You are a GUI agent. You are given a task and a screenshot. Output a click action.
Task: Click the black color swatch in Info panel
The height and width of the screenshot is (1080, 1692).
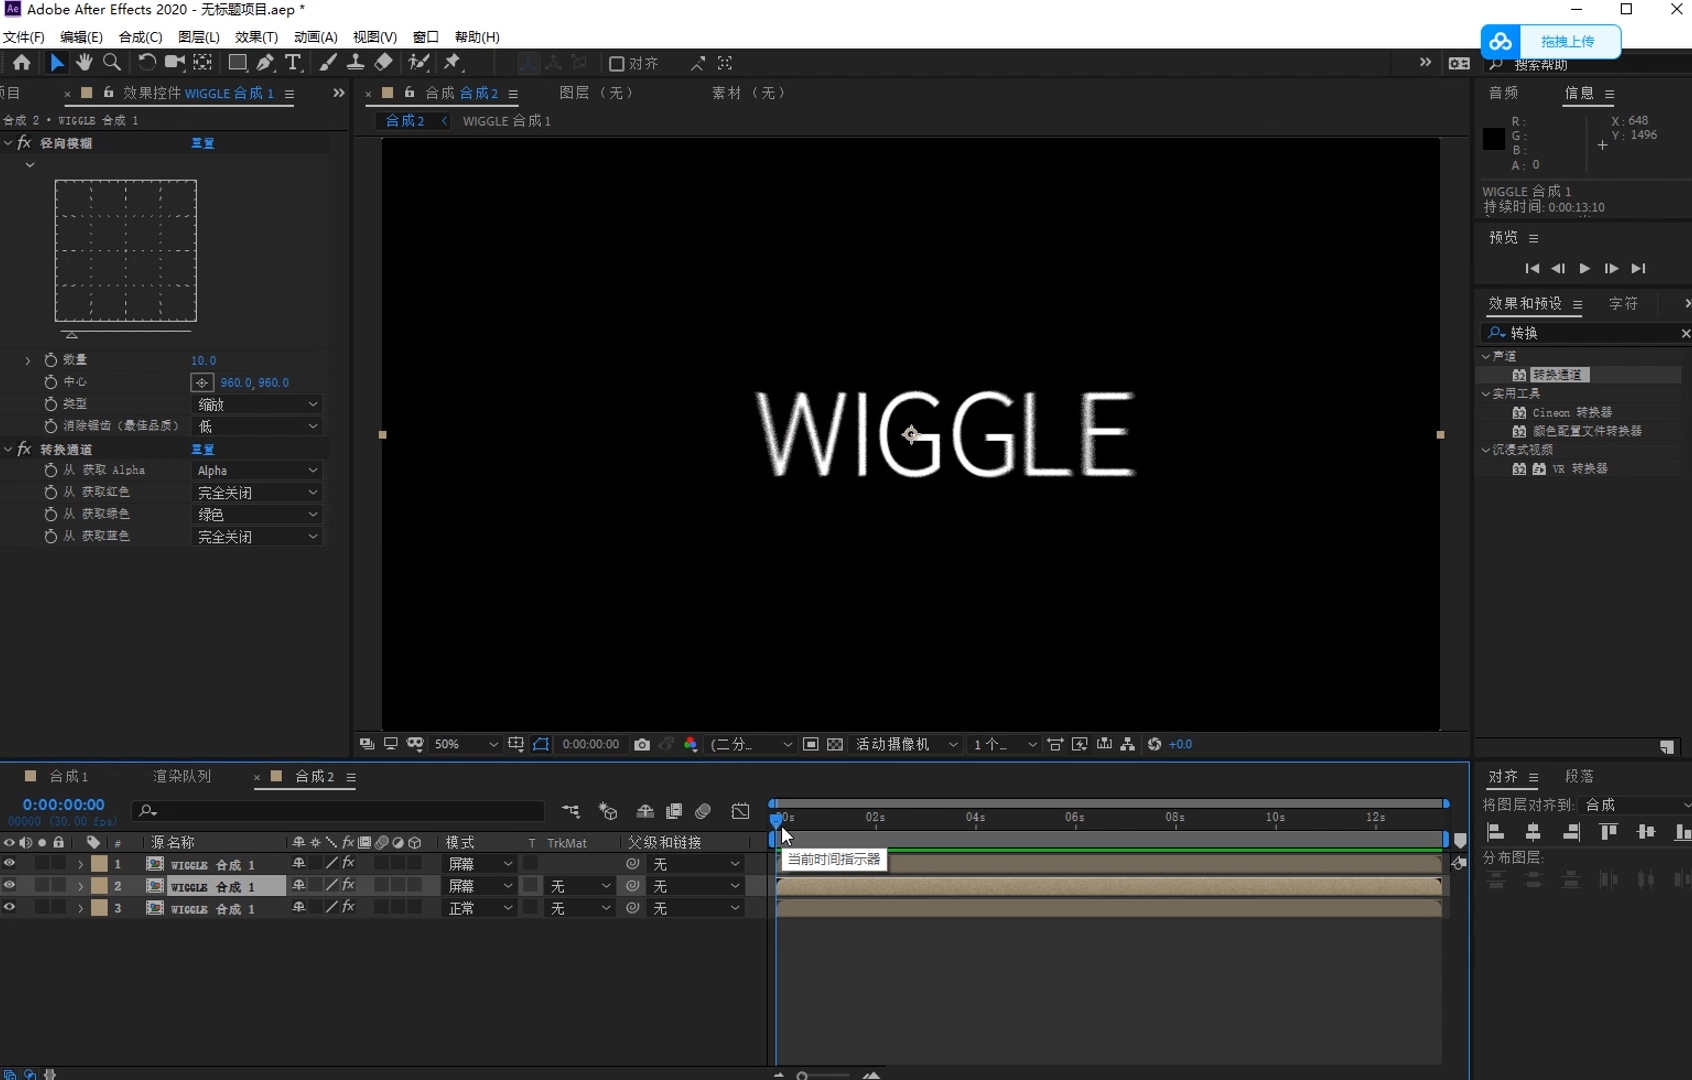pos(1493,139)
